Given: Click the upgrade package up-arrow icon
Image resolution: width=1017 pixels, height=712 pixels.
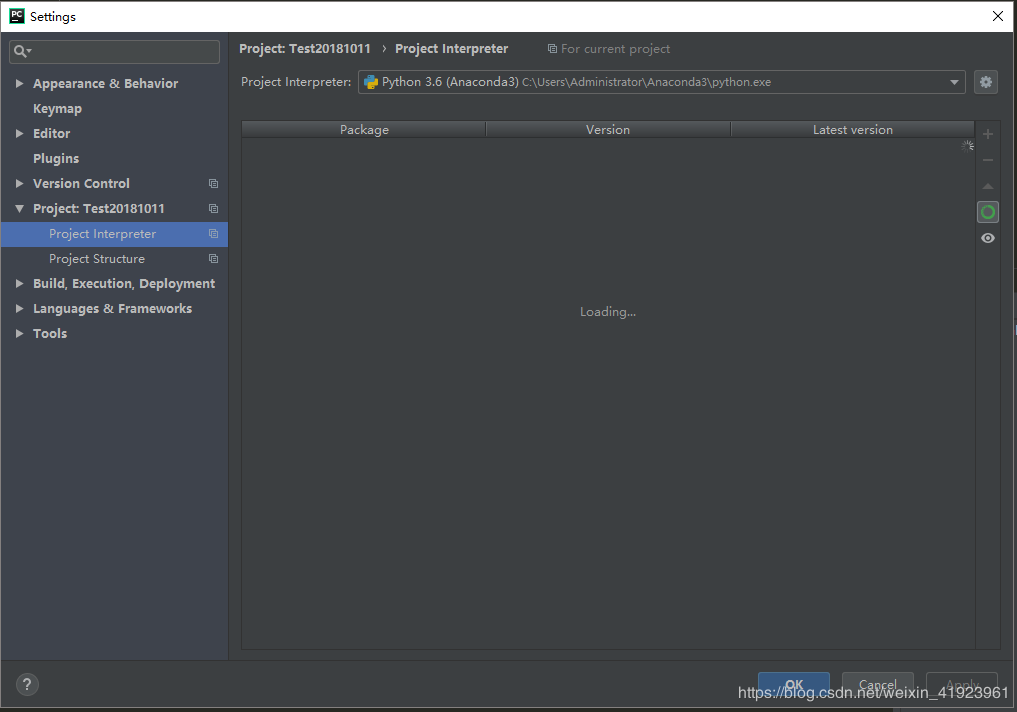Looking at the screenshot, I should [x=988, y=186].
